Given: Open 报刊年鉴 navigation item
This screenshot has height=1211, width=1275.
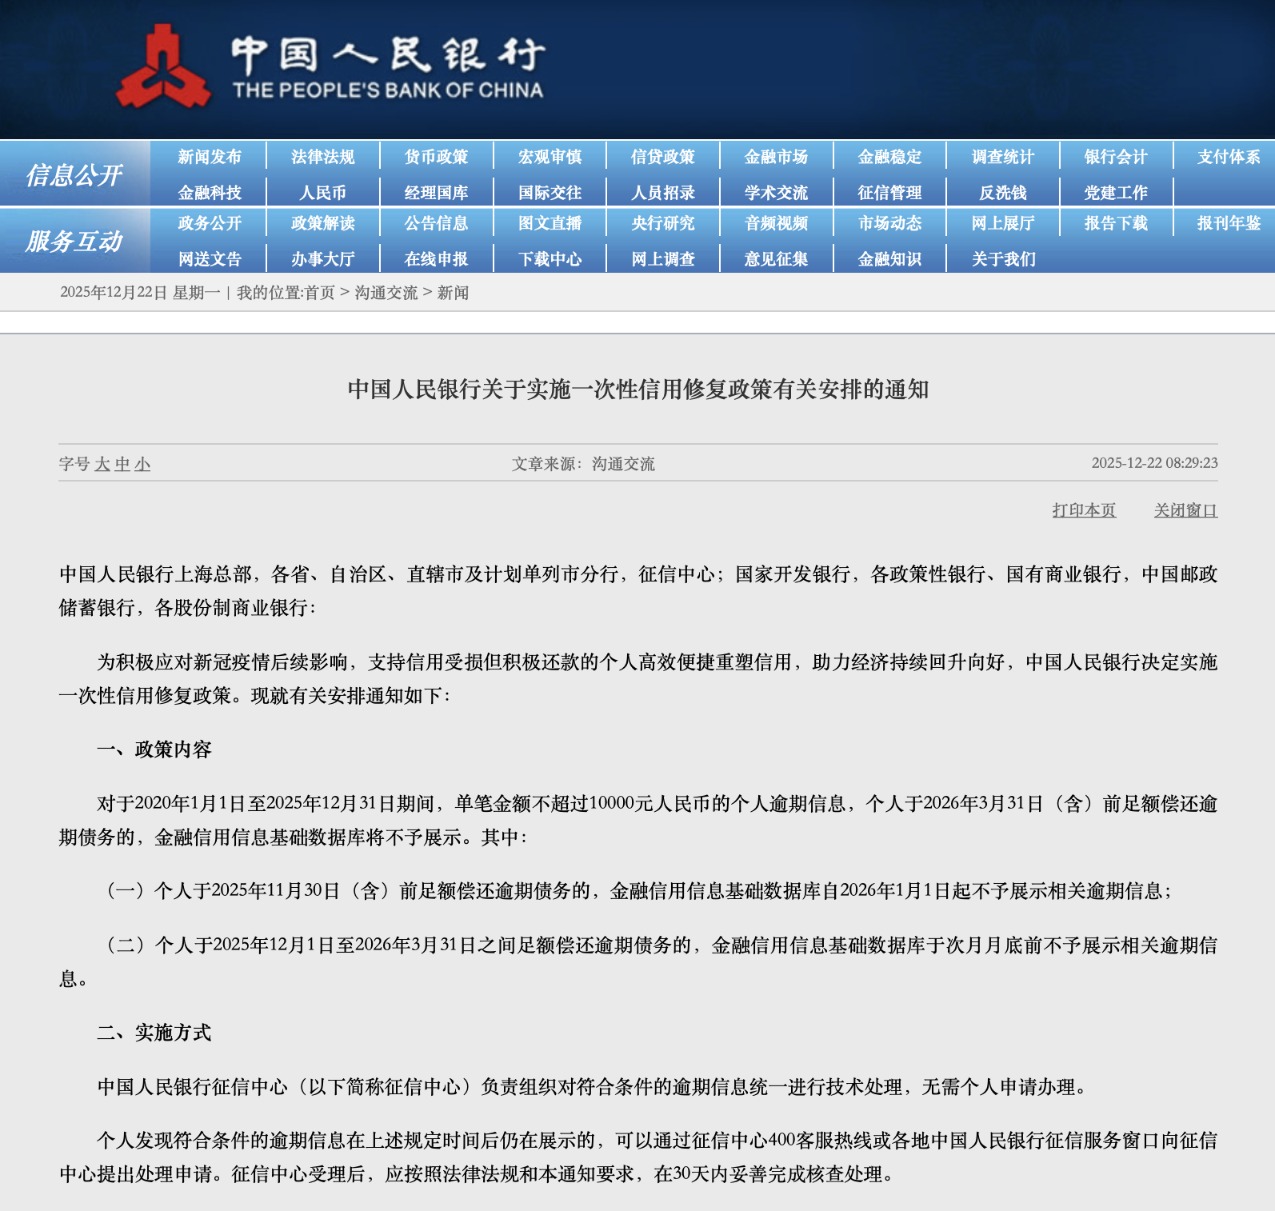Looking at the screenshot, I should pyautogui.click(x=1229, y=223).
